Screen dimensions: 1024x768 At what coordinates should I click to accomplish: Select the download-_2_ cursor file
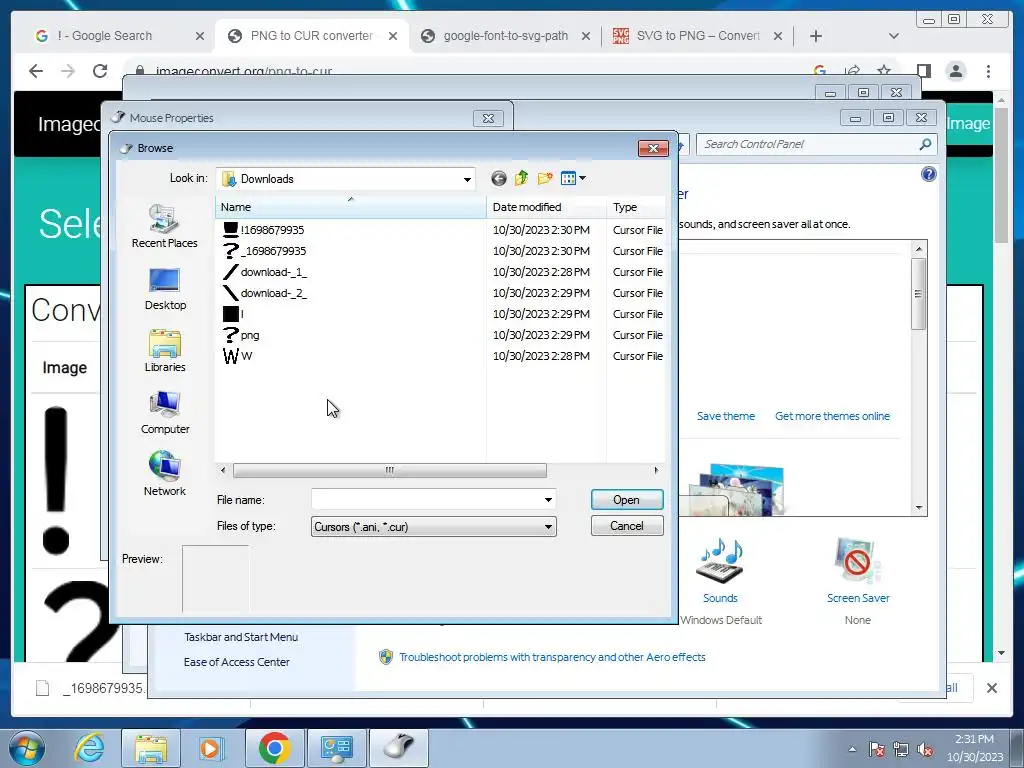pyautogui.click(x=264, y=293)
